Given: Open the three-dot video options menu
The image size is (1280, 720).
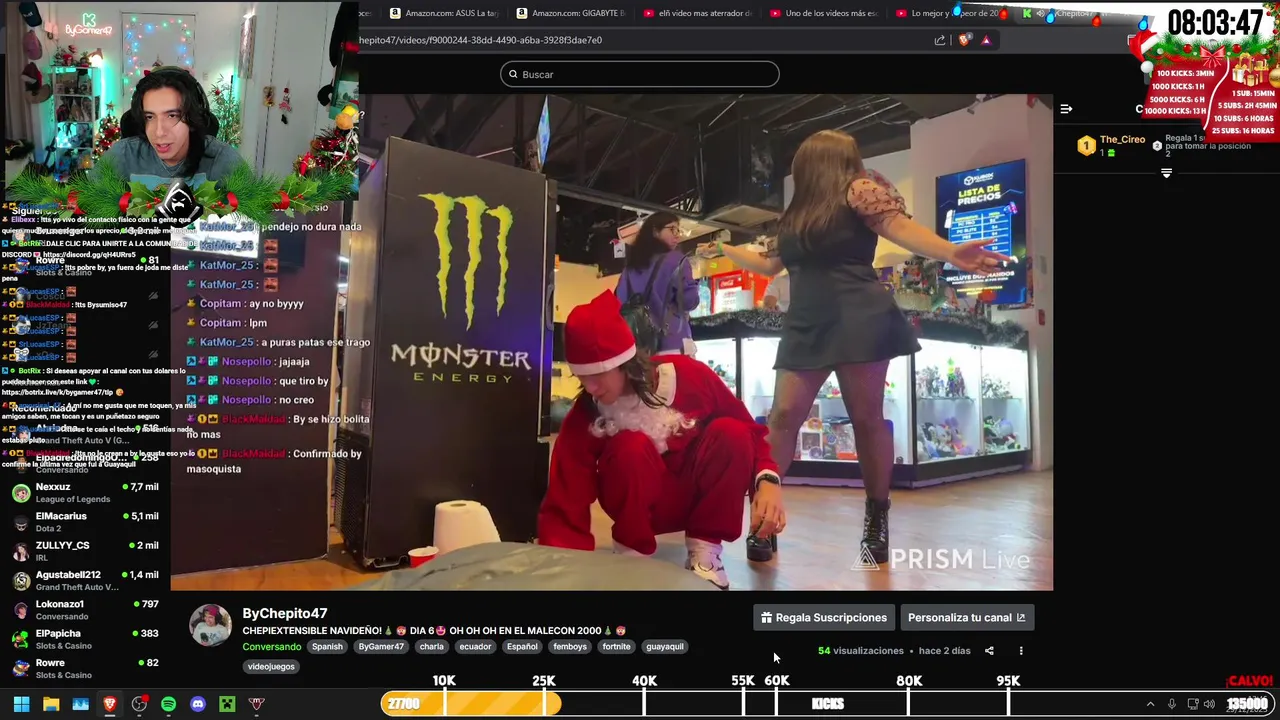Looking at the screenshot, I should click(x=1021, y=651).
